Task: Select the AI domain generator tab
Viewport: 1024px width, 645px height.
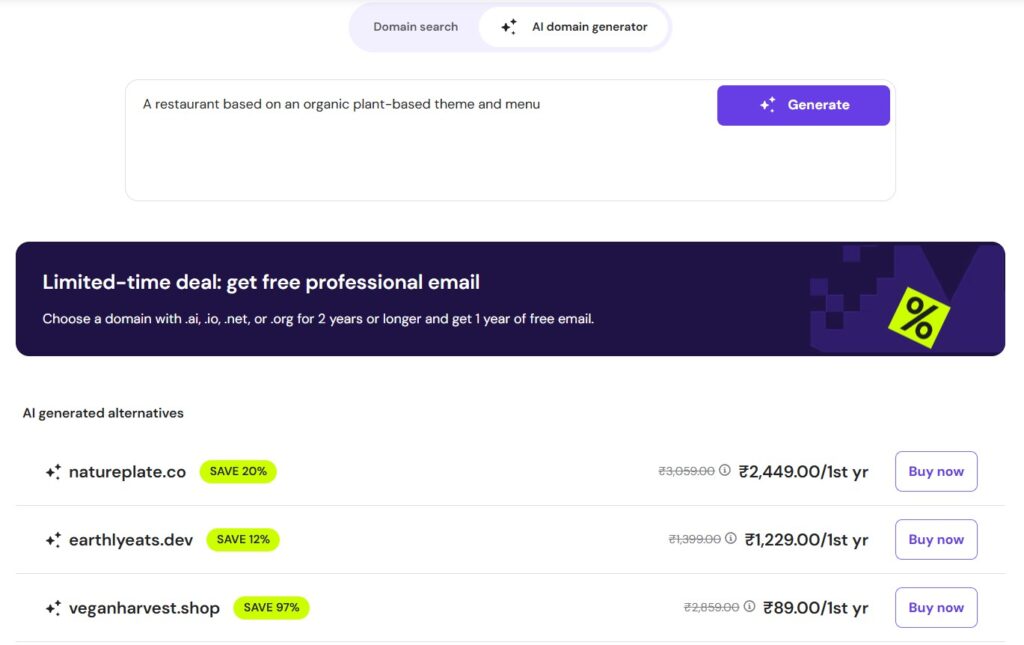Action: [x=573, y=27]
